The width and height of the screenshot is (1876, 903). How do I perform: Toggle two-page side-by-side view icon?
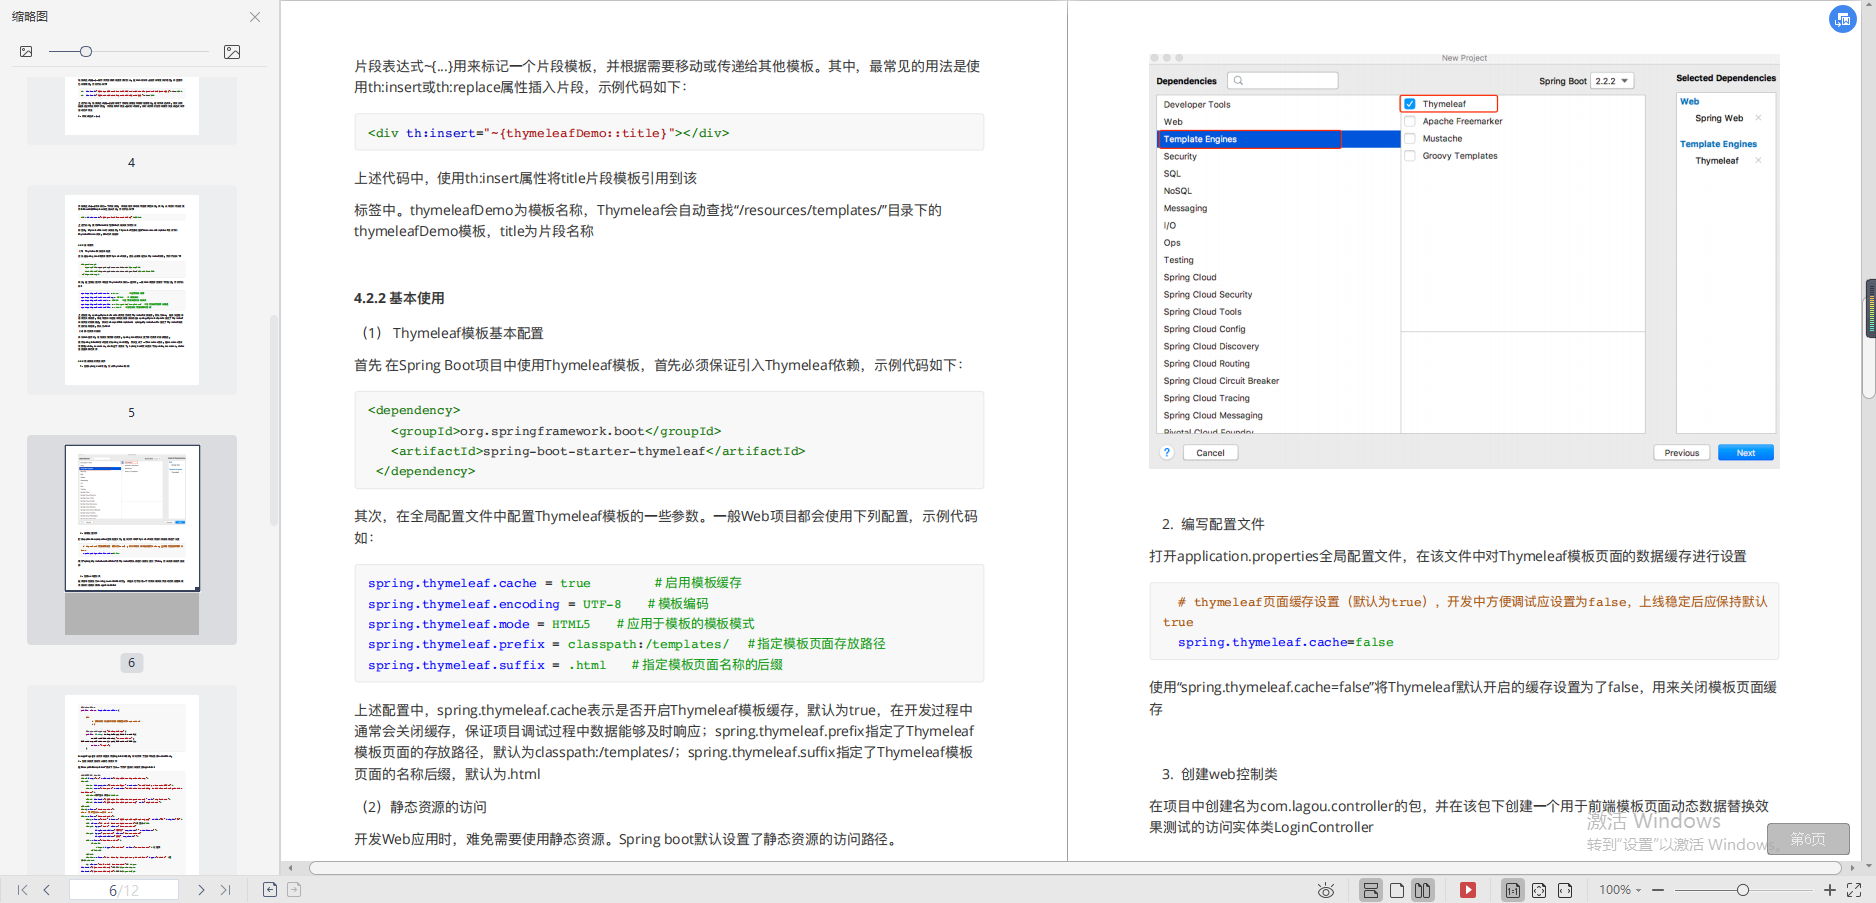(1422, 890)
